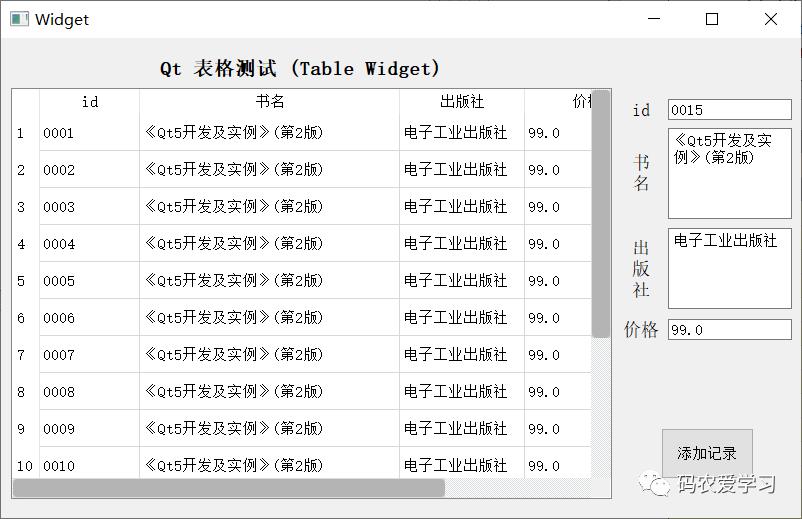Focus the id input field containing 0015
The width and height of the screenshot is (802, 519).
[729, 110]
